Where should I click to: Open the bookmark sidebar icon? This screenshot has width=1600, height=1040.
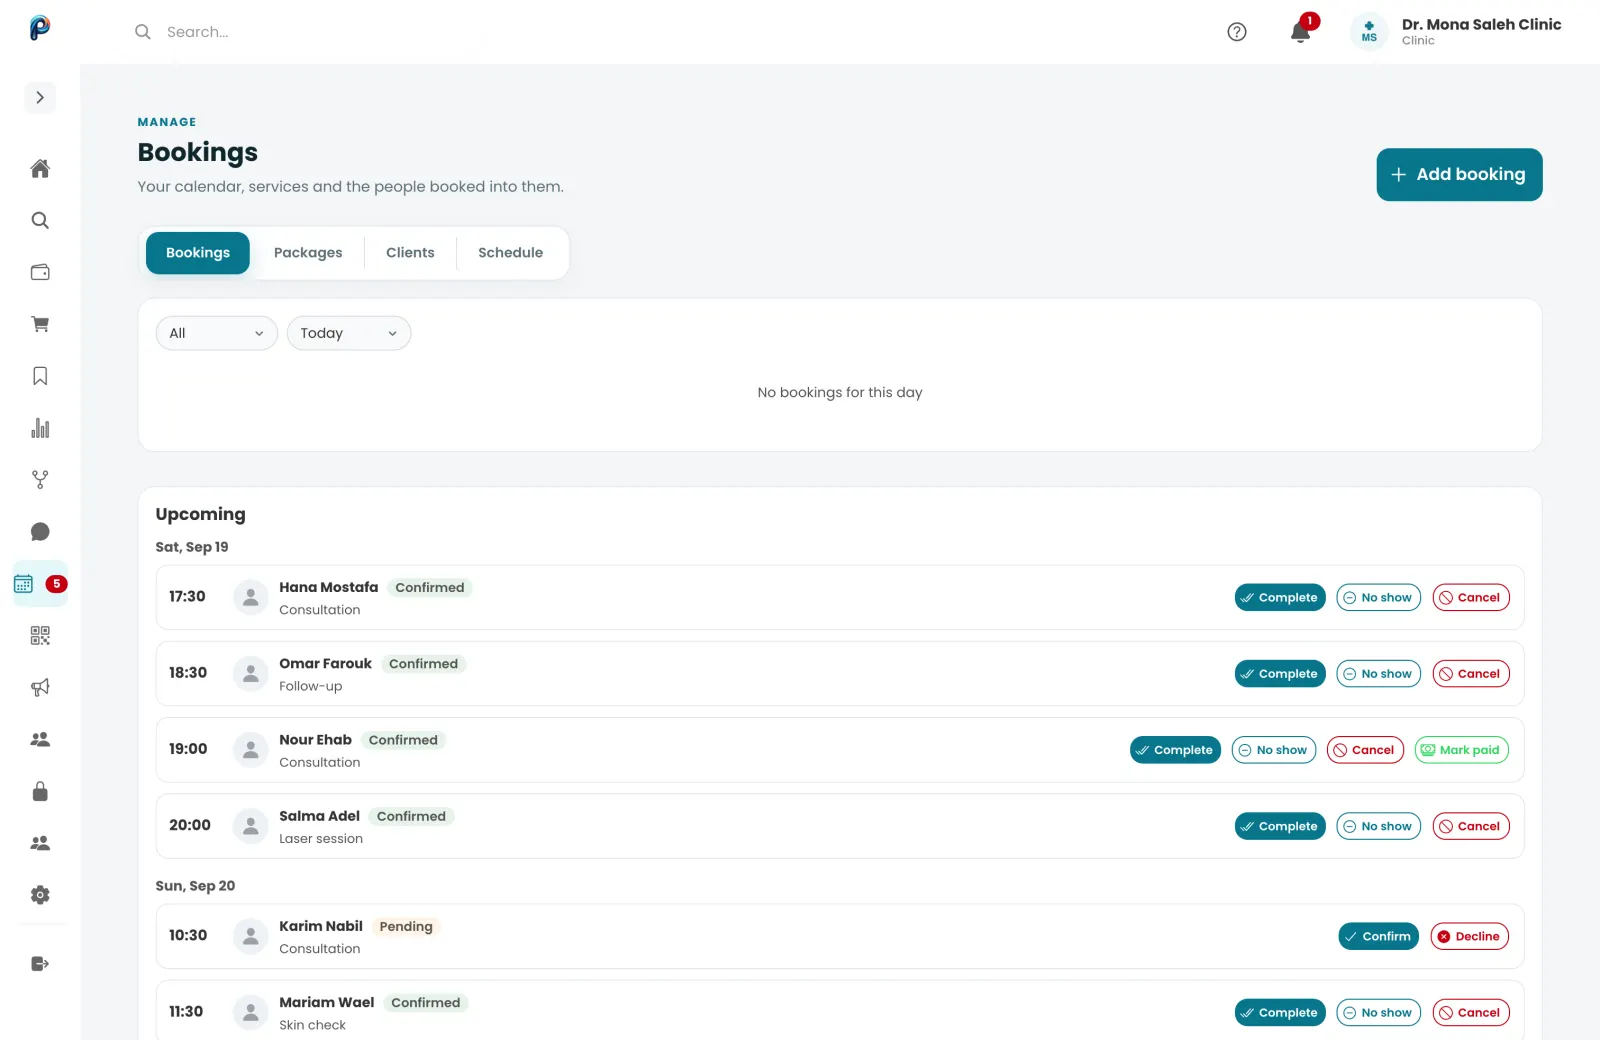pyautogui.click(x=40, y=376)
